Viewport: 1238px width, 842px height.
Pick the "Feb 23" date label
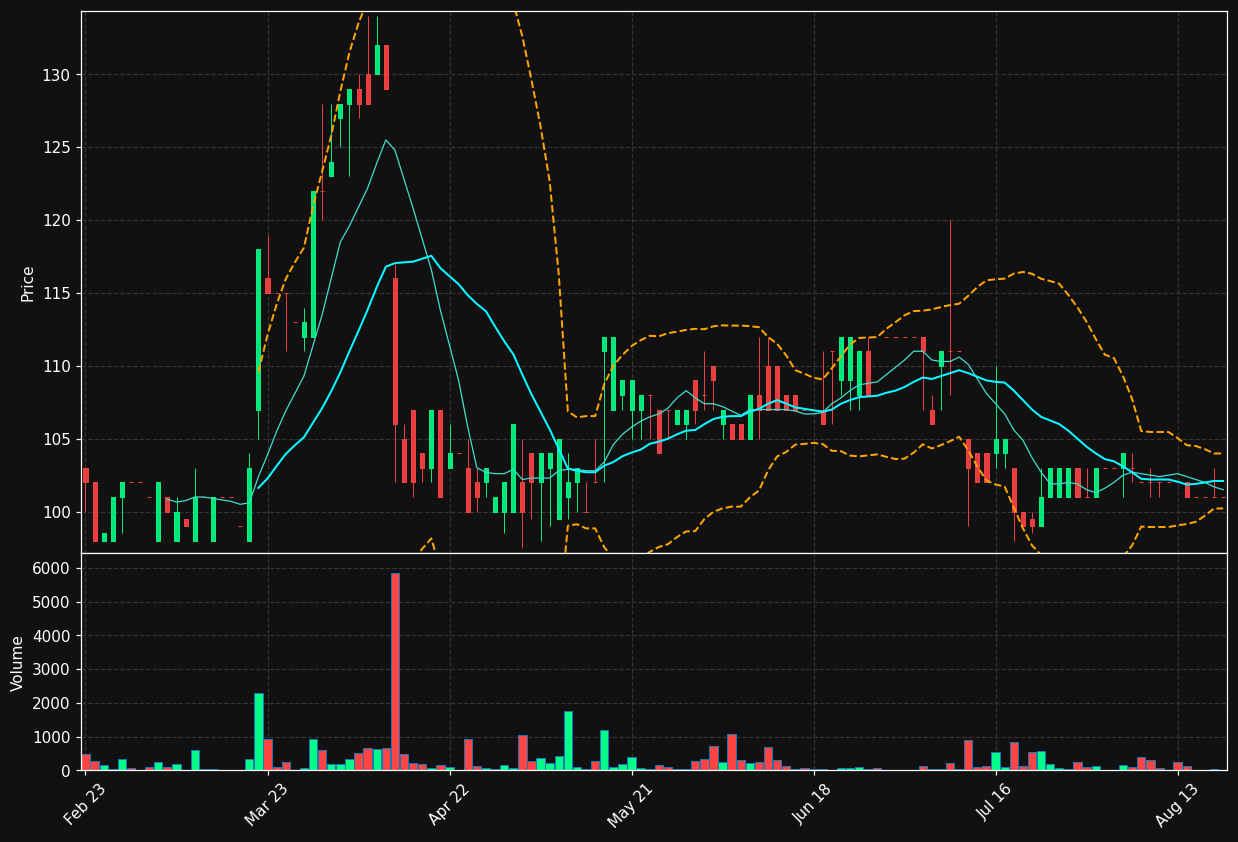pyautogui.click(x=84, y=804)
